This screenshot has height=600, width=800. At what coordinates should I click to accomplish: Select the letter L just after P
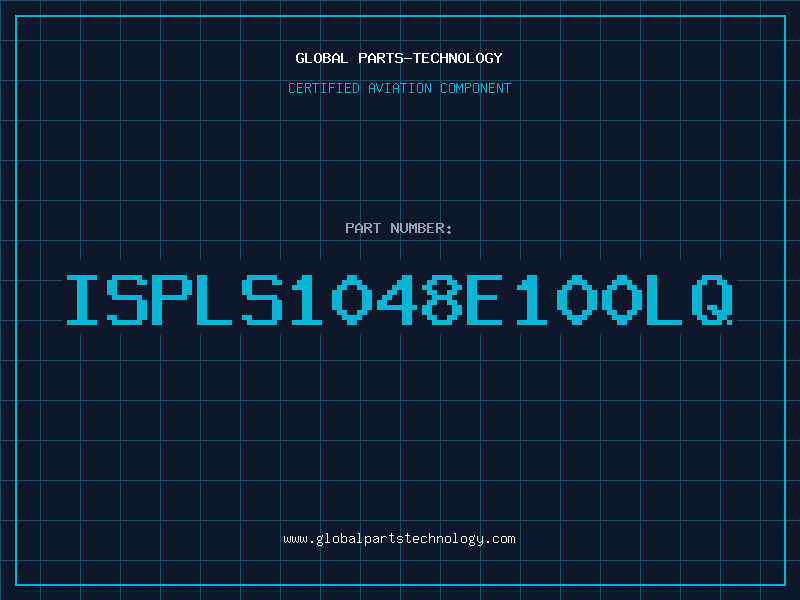[214, 299]
